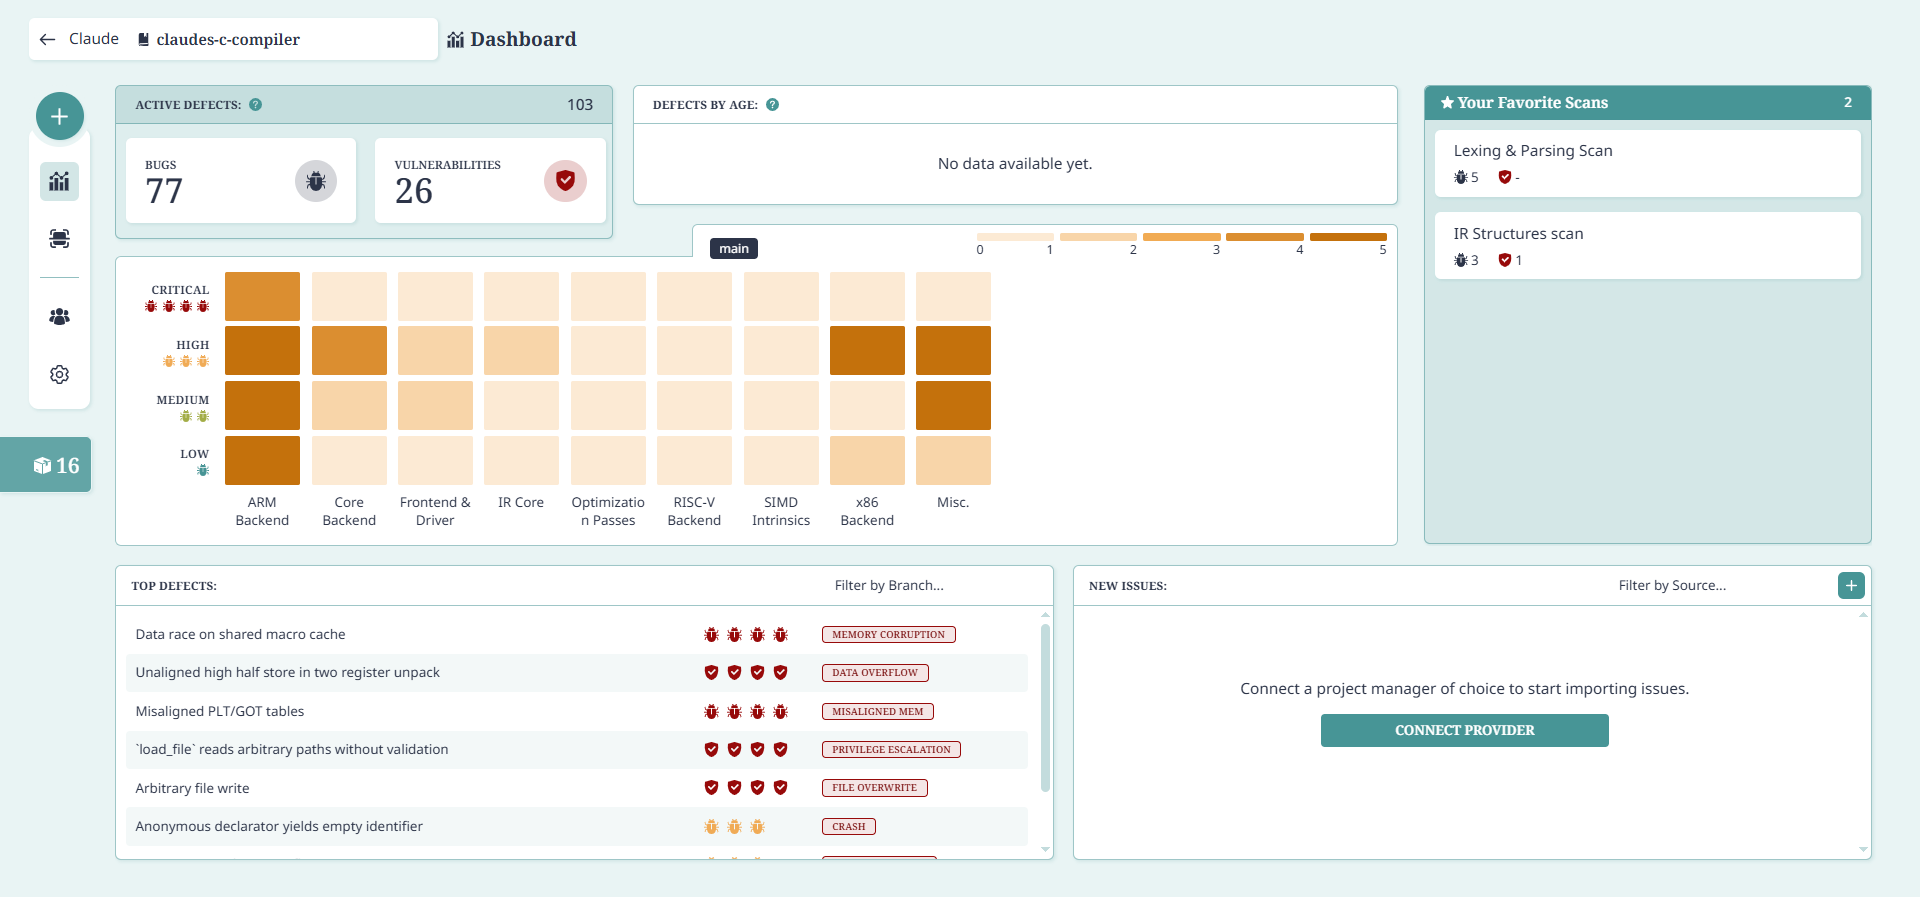Click the Data Overflow tag
The height and width of the screenshot is (897, 1920).
pyautogui.click(x=875, y=673)
